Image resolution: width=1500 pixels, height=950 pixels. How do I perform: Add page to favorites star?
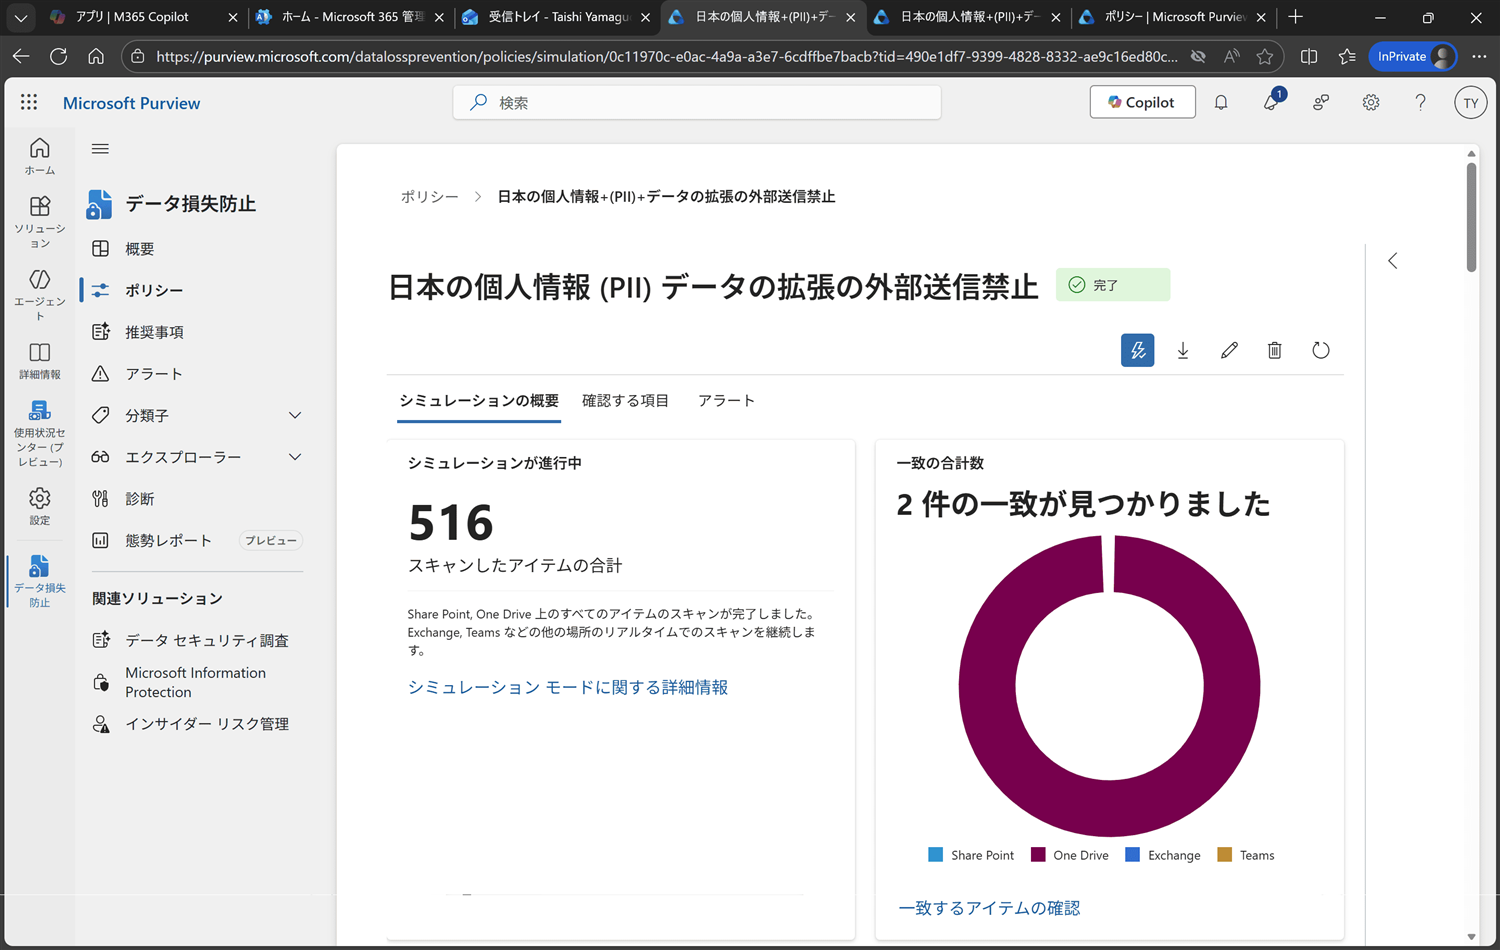click(x=1265, y=56)
